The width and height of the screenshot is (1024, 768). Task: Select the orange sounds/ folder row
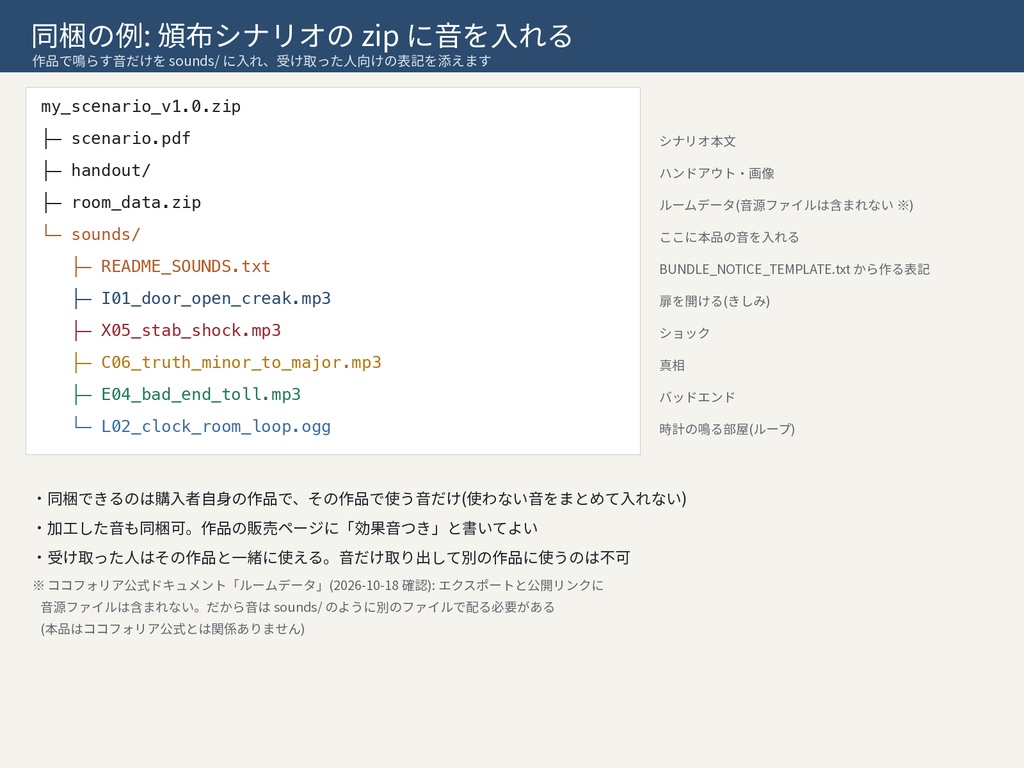click(106, 234)
